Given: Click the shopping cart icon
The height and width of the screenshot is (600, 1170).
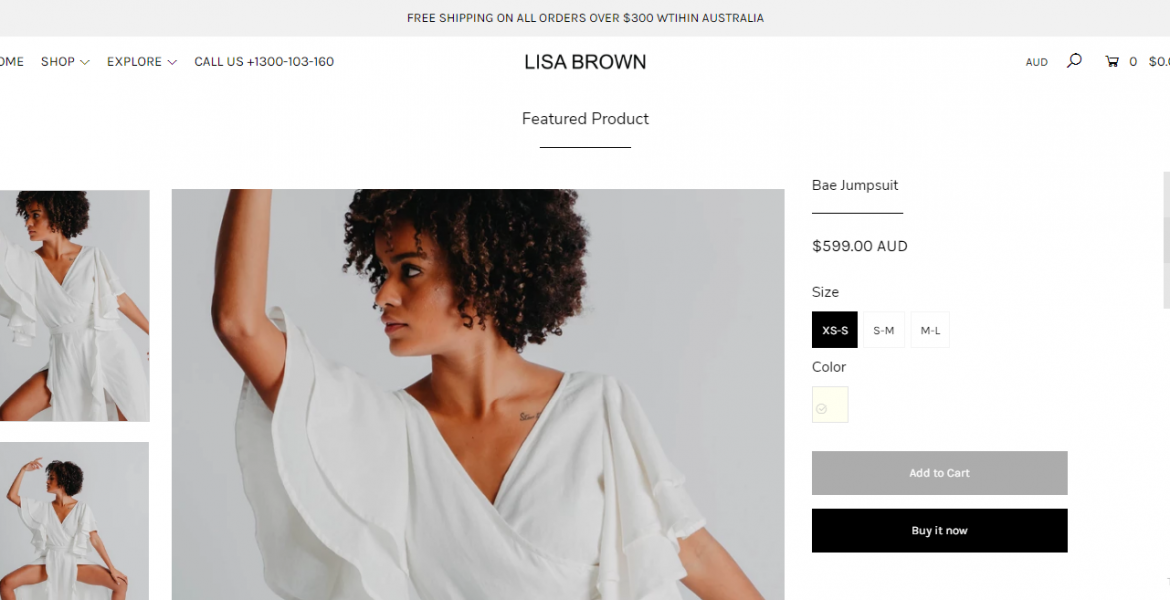Looking at the screenshot, I should point(1112,61).
